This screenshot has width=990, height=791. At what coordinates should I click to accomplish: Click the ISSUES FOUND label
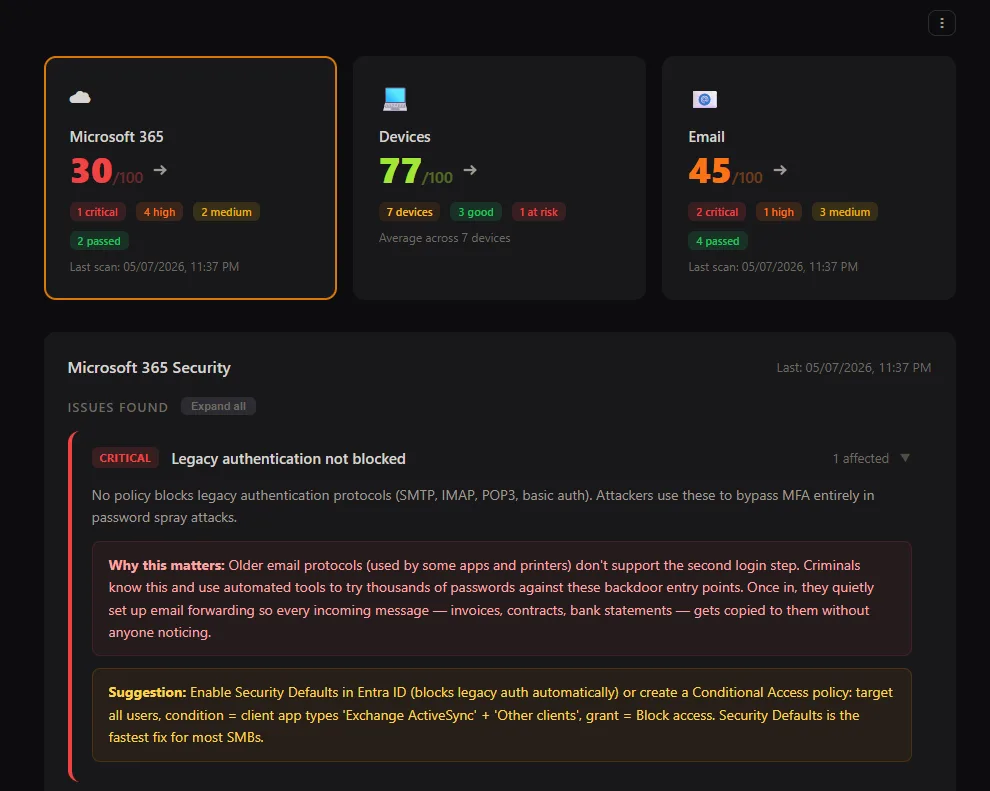pos(117,407)
